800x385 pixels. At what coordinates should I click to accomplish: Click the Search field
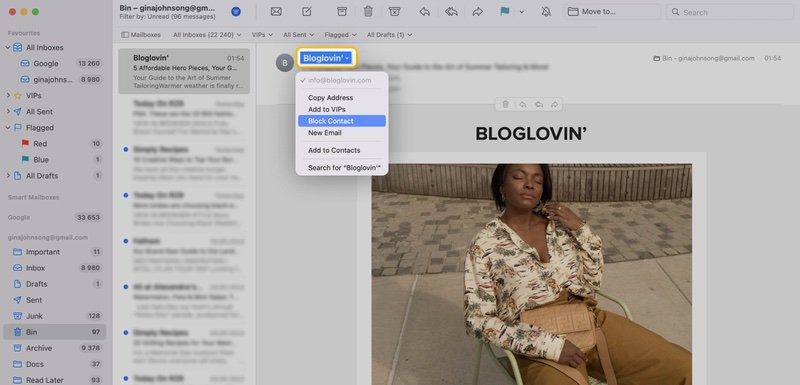click(731, 12)
